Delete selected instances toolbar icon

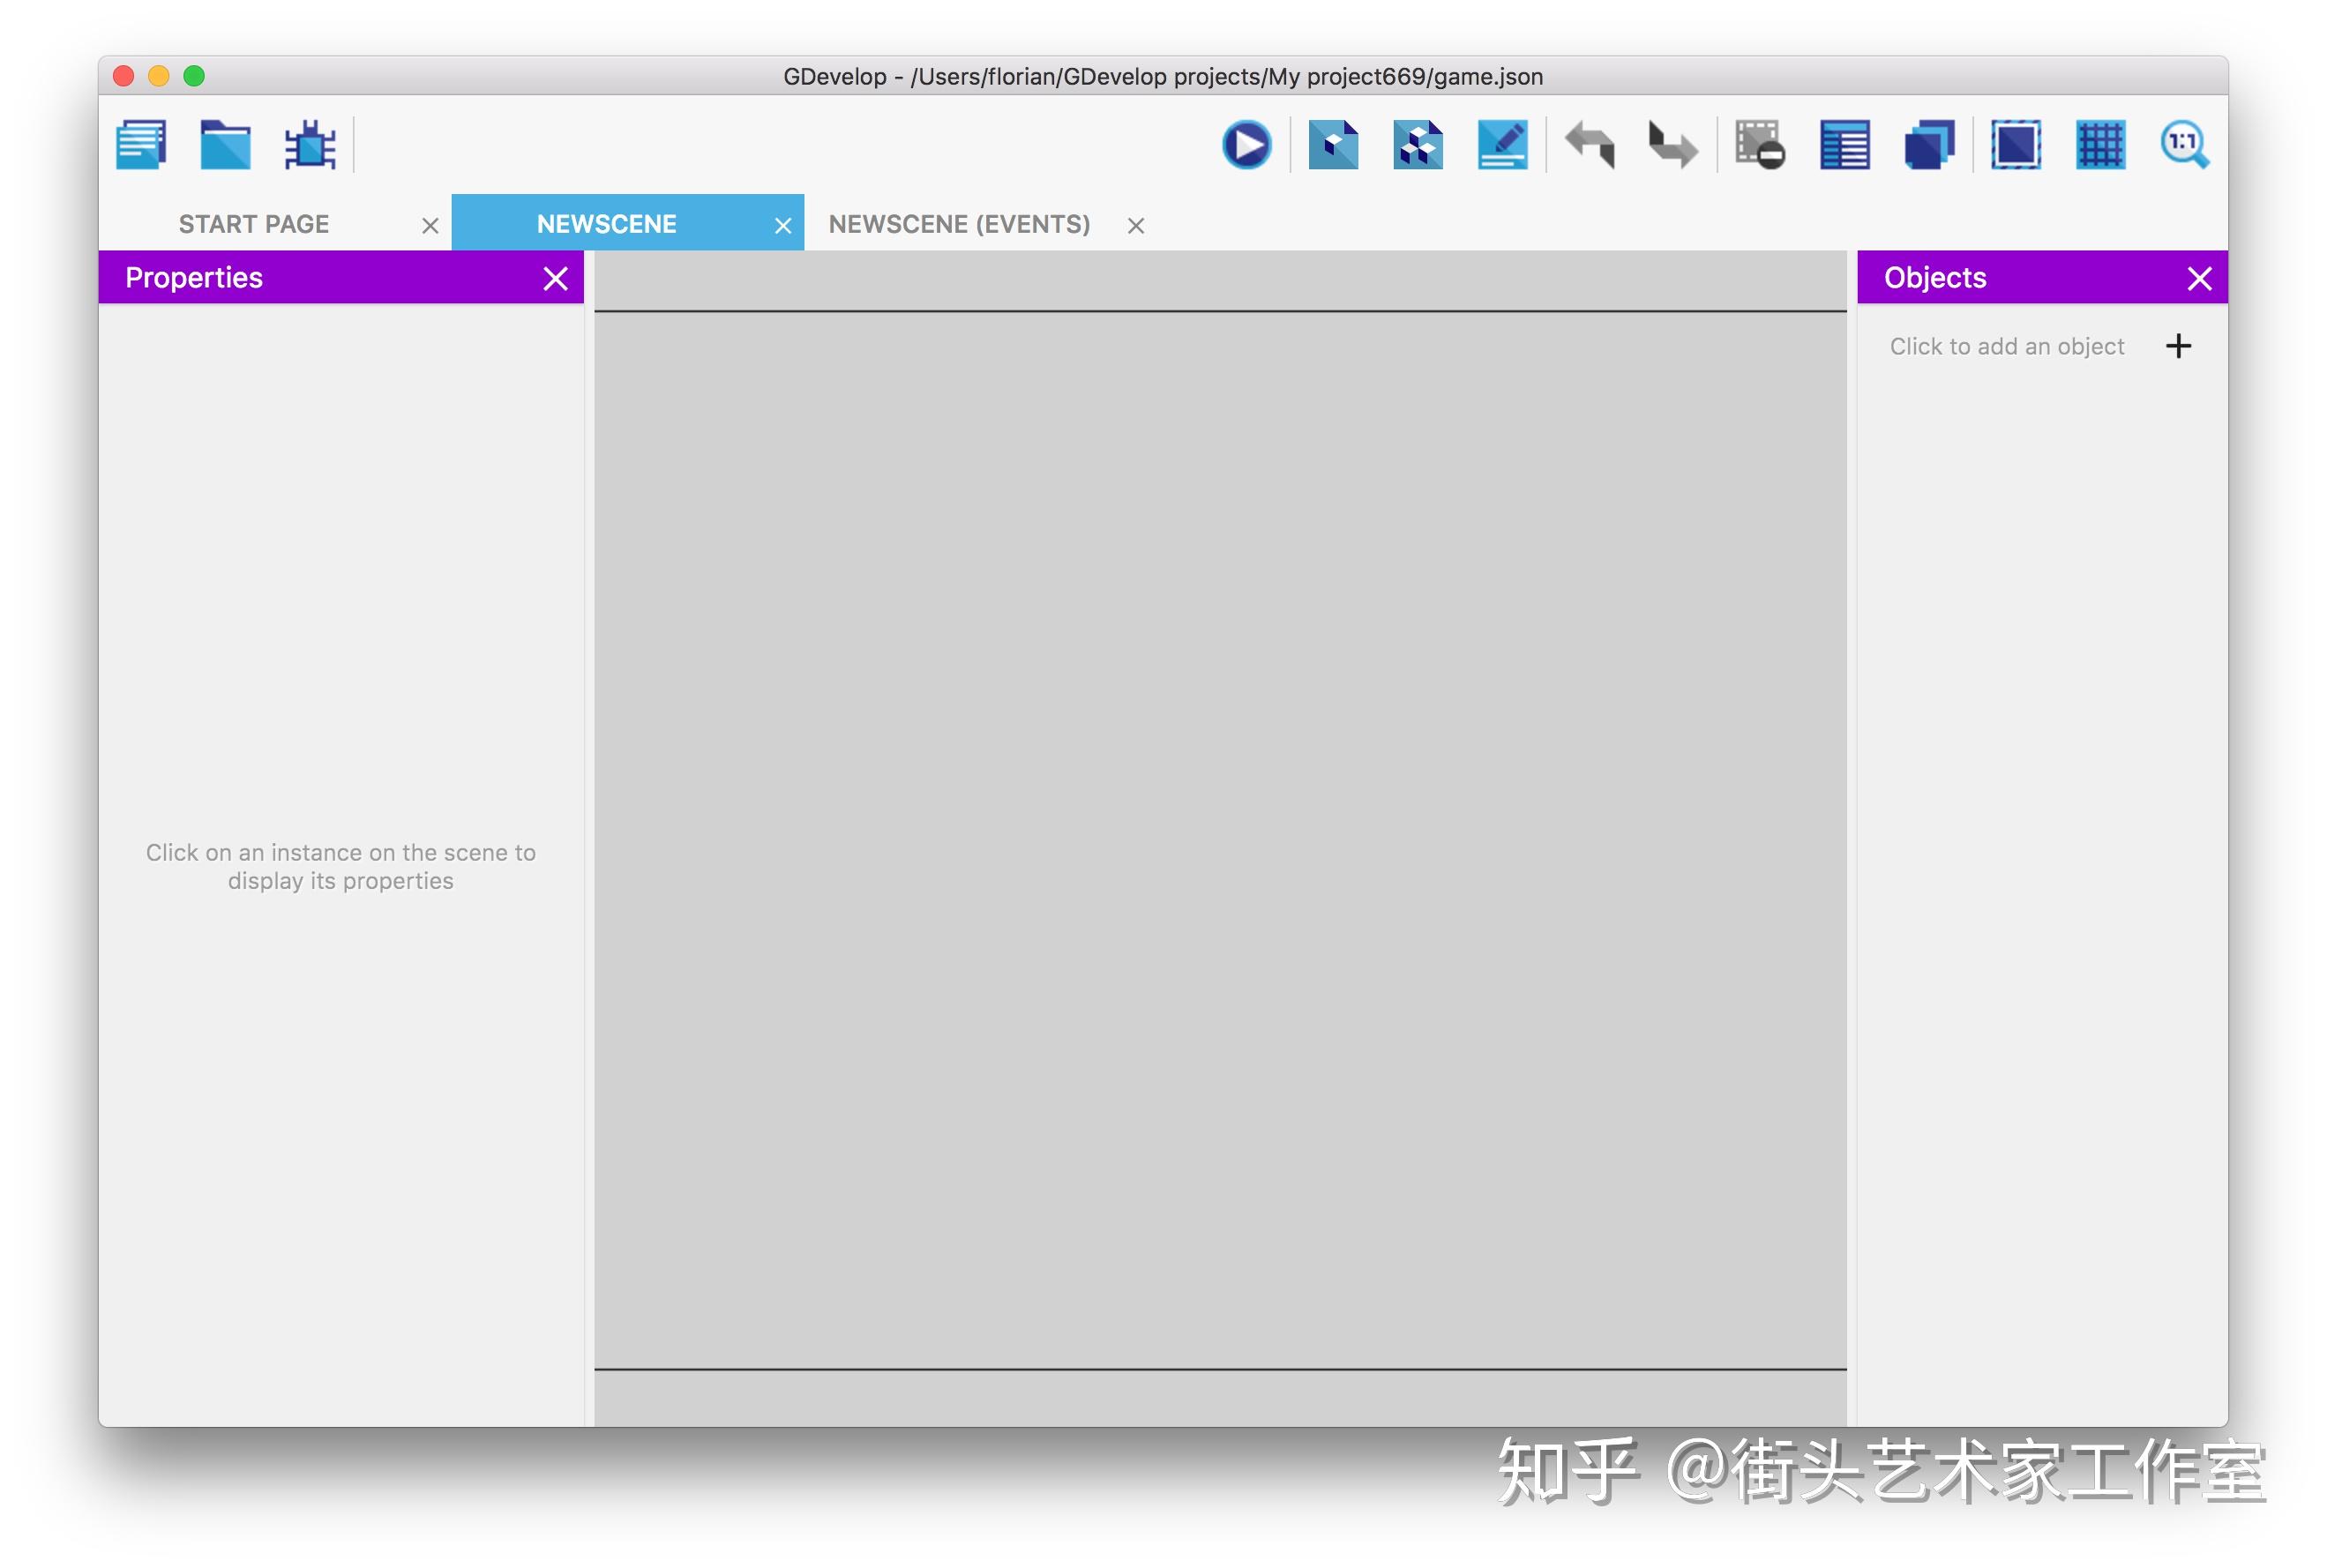(x=1759, y=145)
